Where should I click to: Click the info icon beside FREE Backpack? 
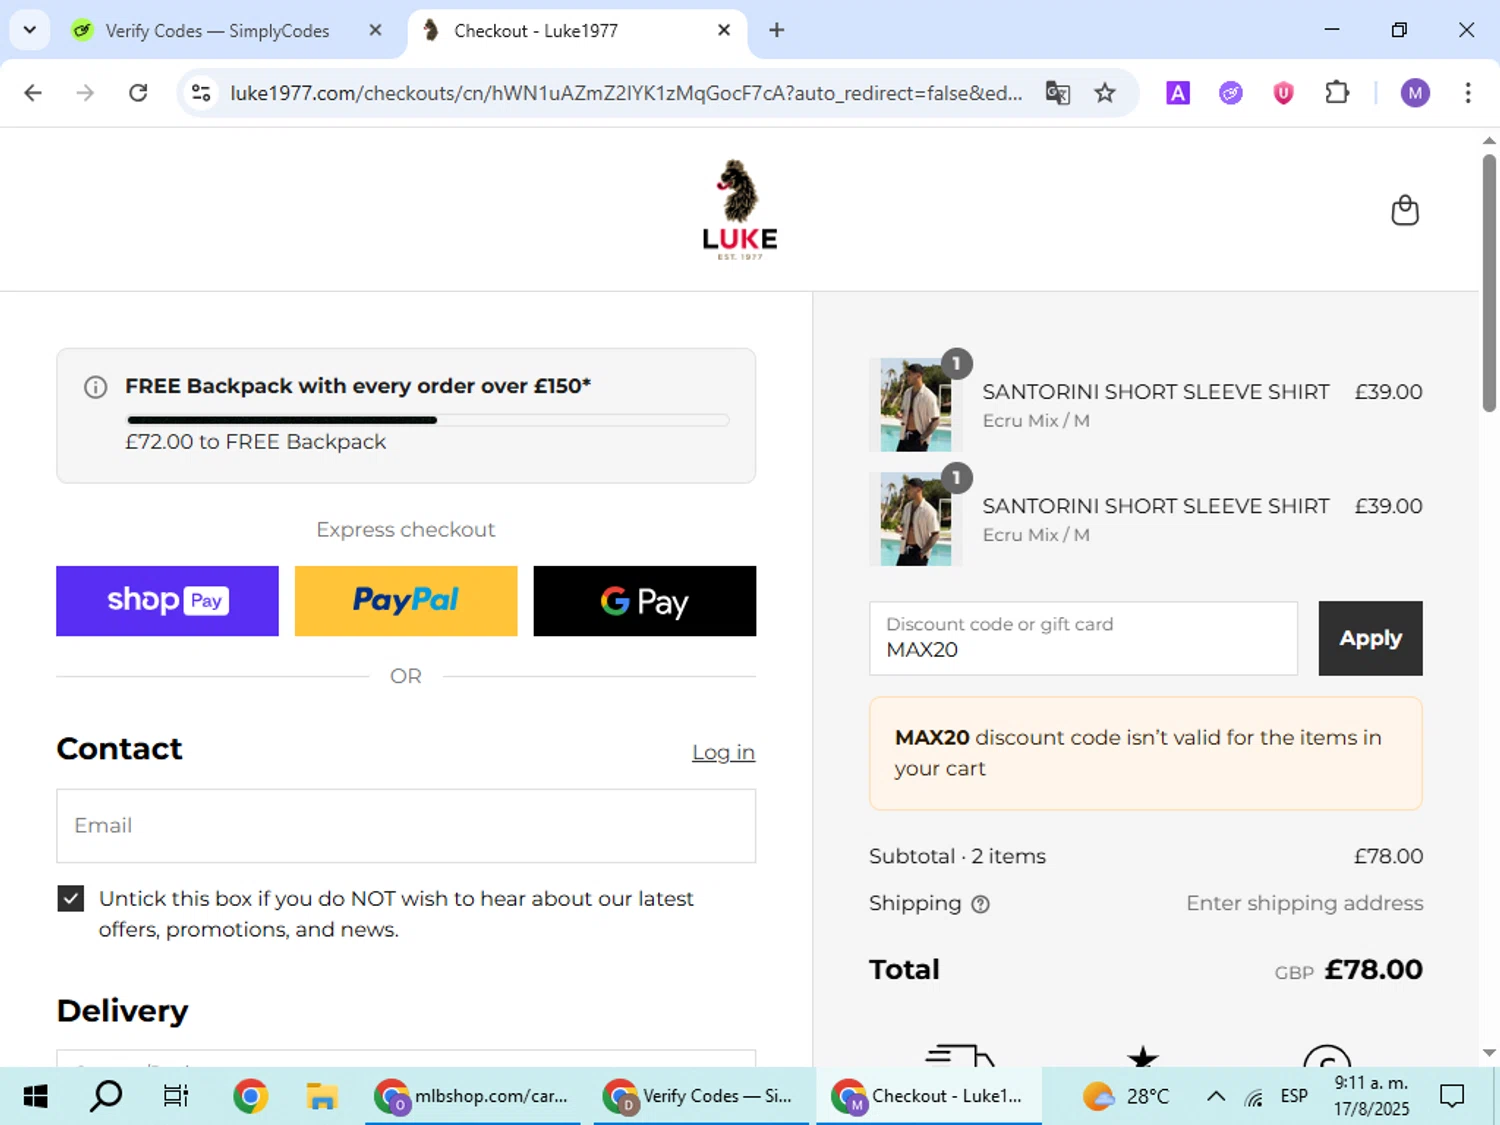coord(95,387)
